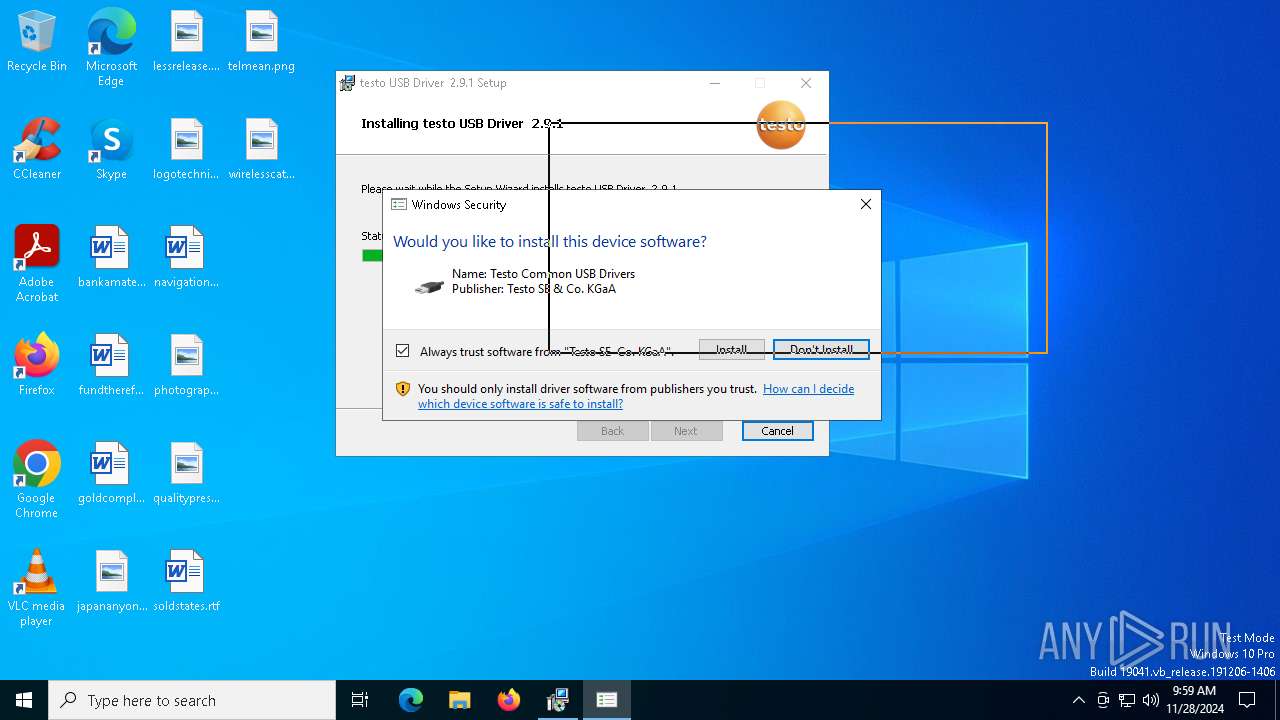Launch Firefox from desktop shortcut
1280x720 pixels.
(x=37, y=365)
